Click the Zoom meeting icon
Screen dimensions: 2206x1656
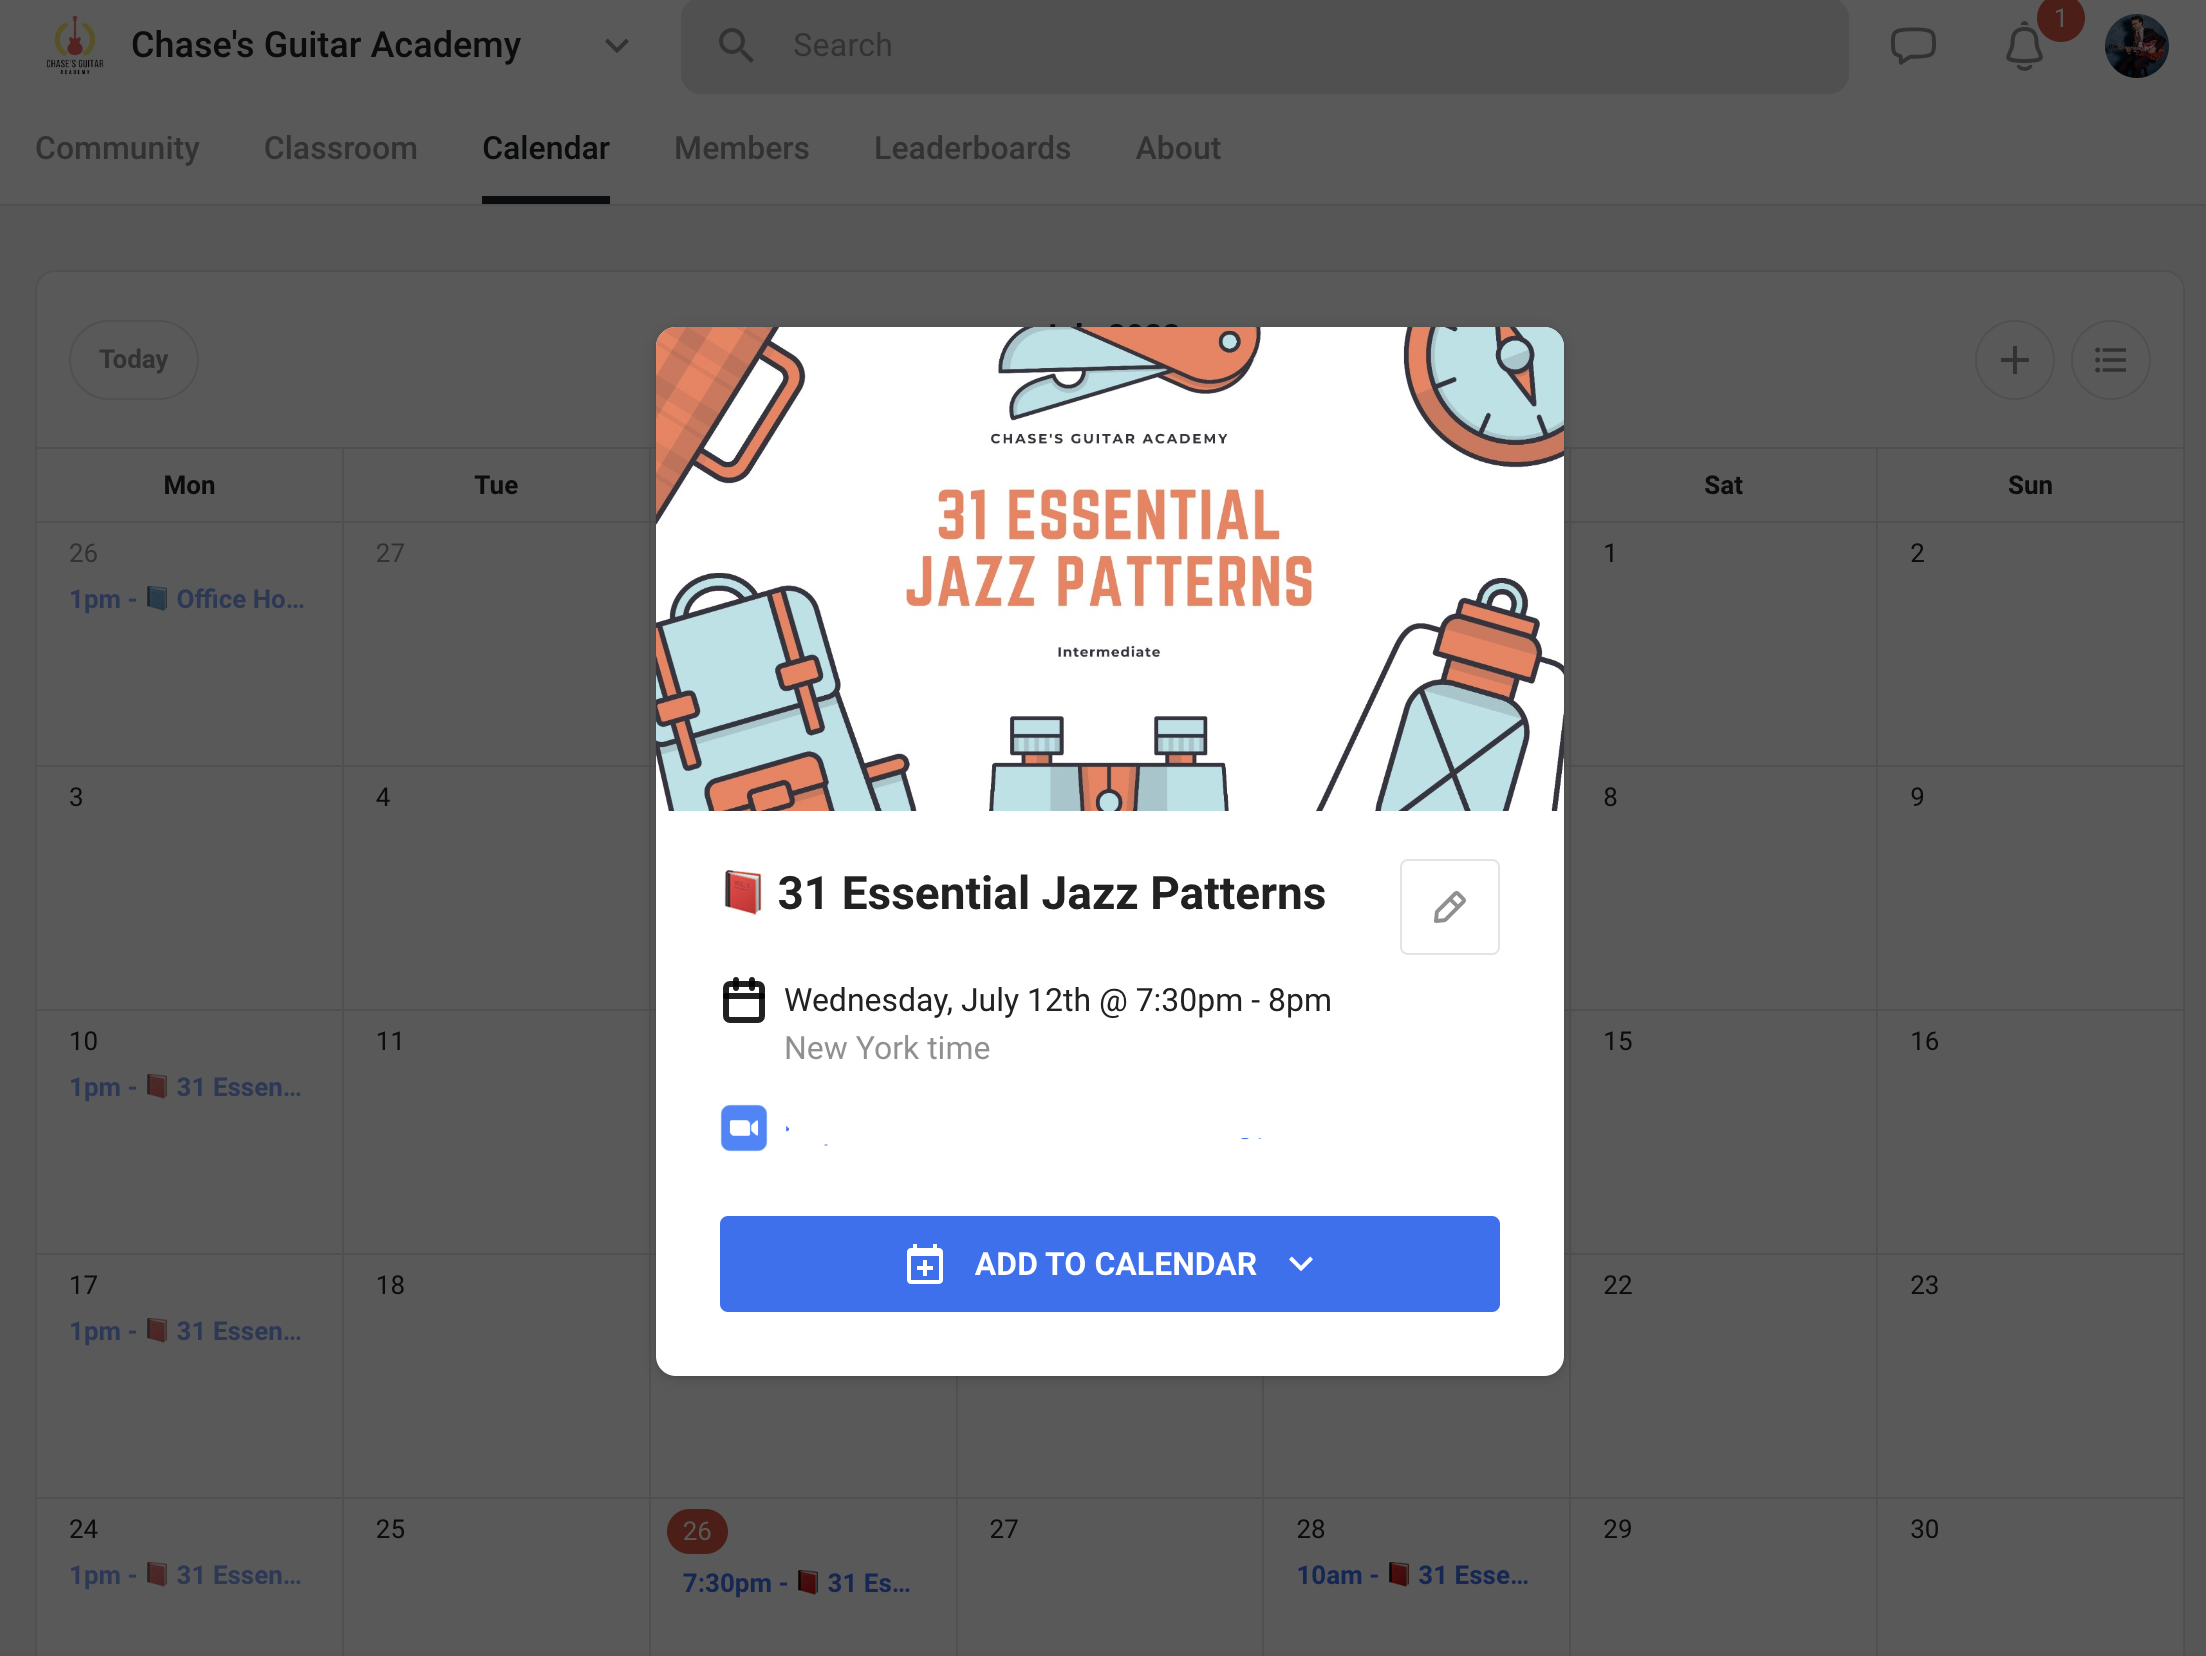pos(744,1128)
